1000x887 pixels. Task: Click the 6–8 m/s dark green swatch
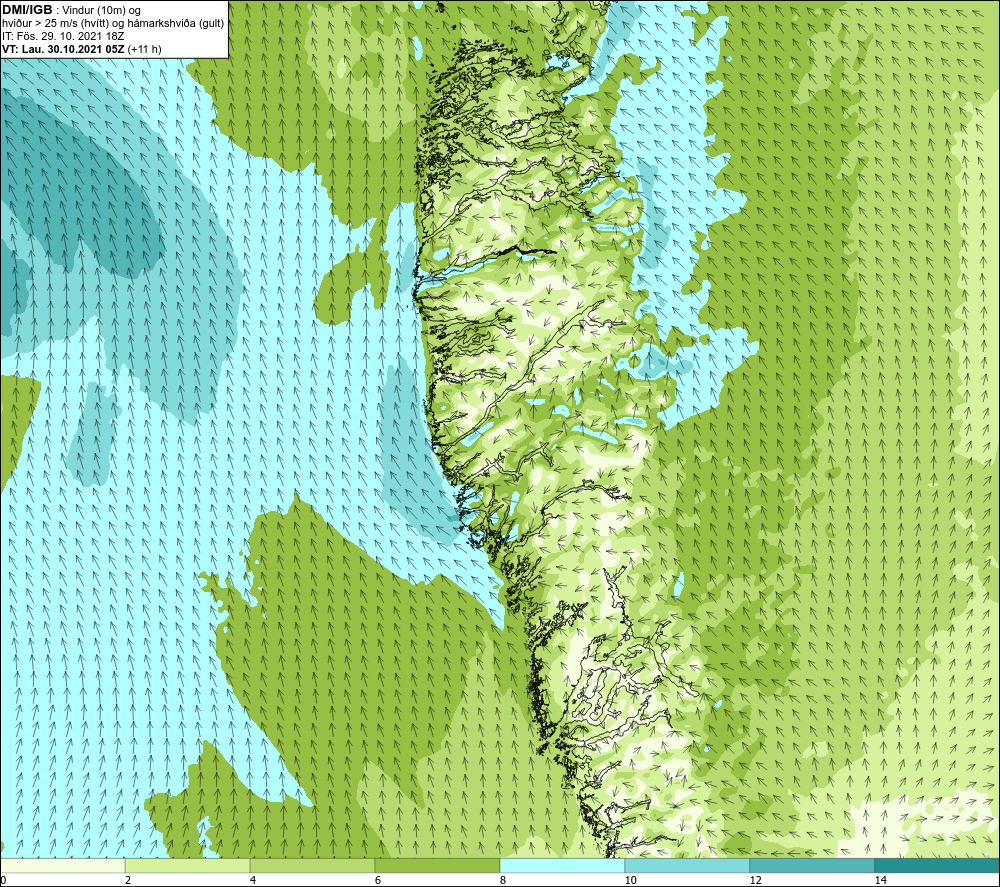(438, 865)
